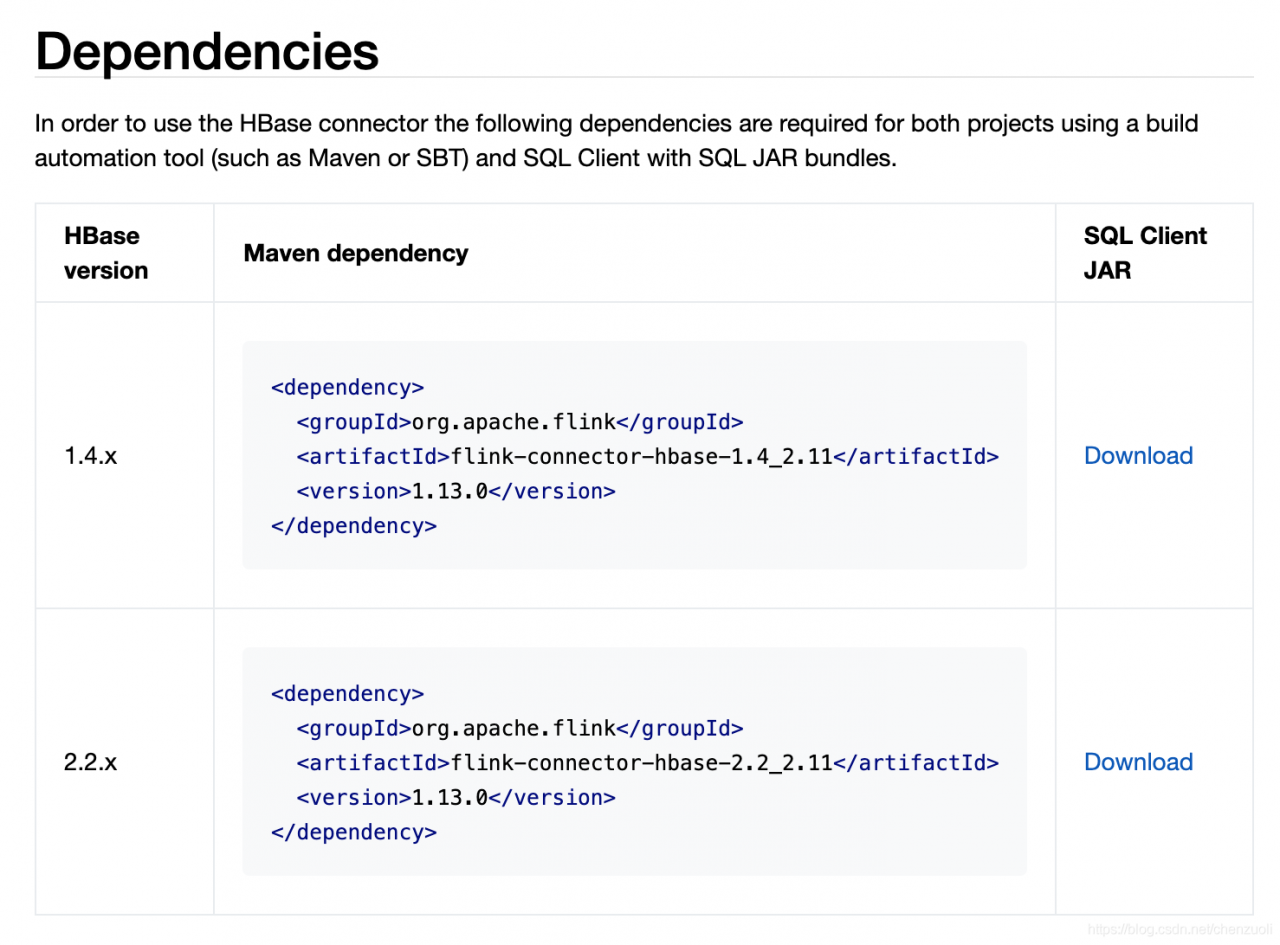Click the Maven dependency column header
The width and height of the screenshot is (1280, 945).
pyautogui.click(x=355, y=253)
